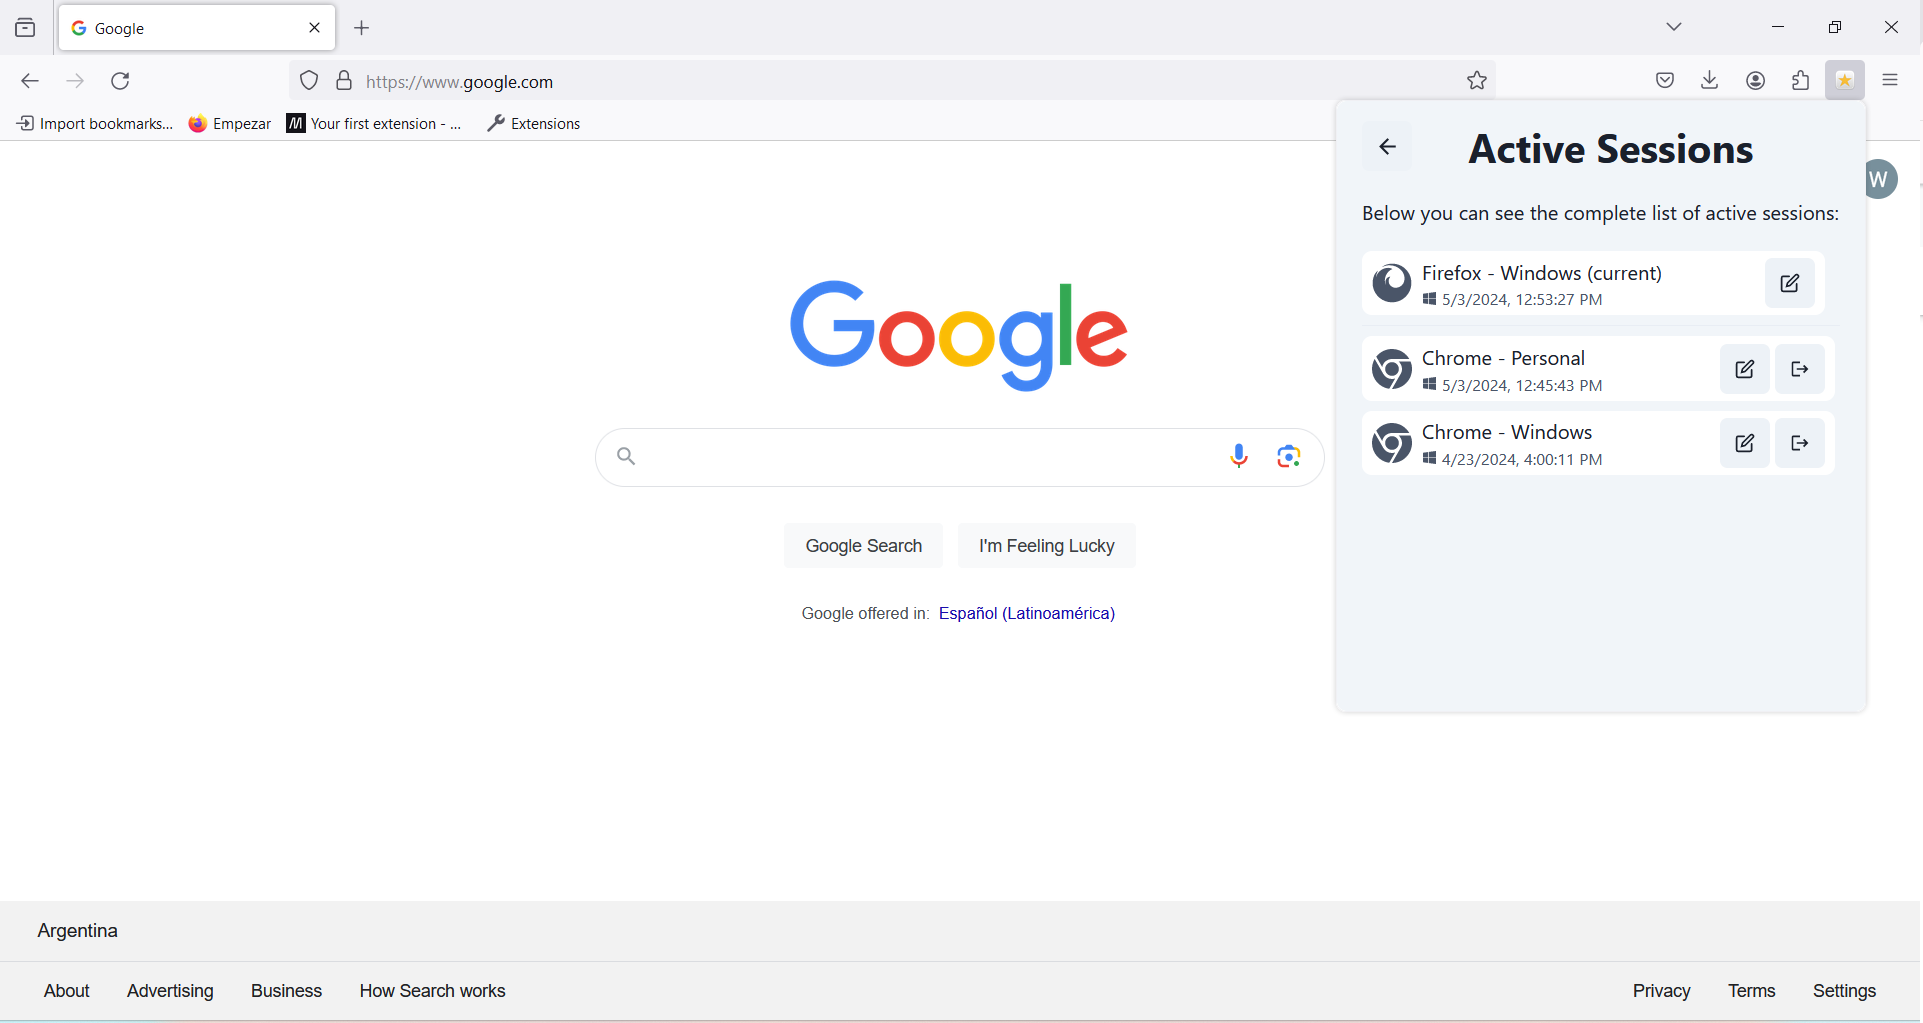Navigate back to previous page
Image resolution: width=1923 pixels, height=1023 pixels.
pos(30,81)
